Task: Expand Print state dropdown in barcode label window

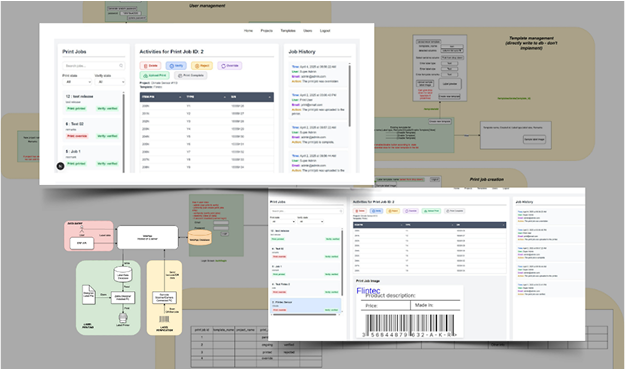Action: [283, 221]
